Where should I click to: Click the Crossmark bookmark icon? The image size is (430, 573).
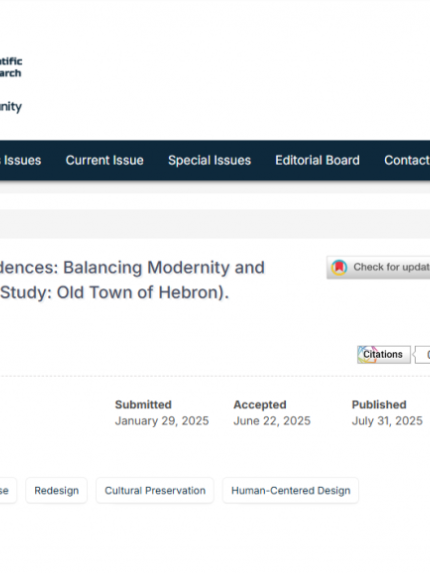339,267
